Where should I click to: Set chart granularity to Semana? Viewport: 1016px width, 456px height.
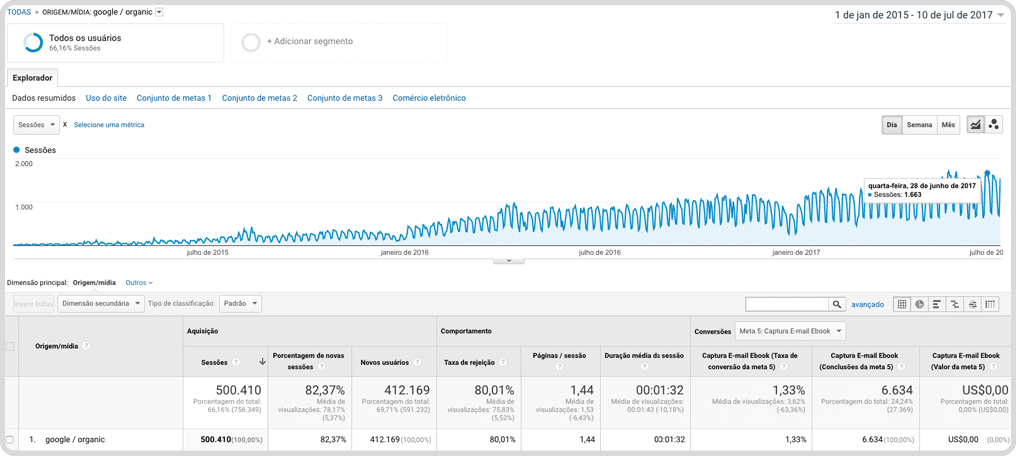point(919,125)
